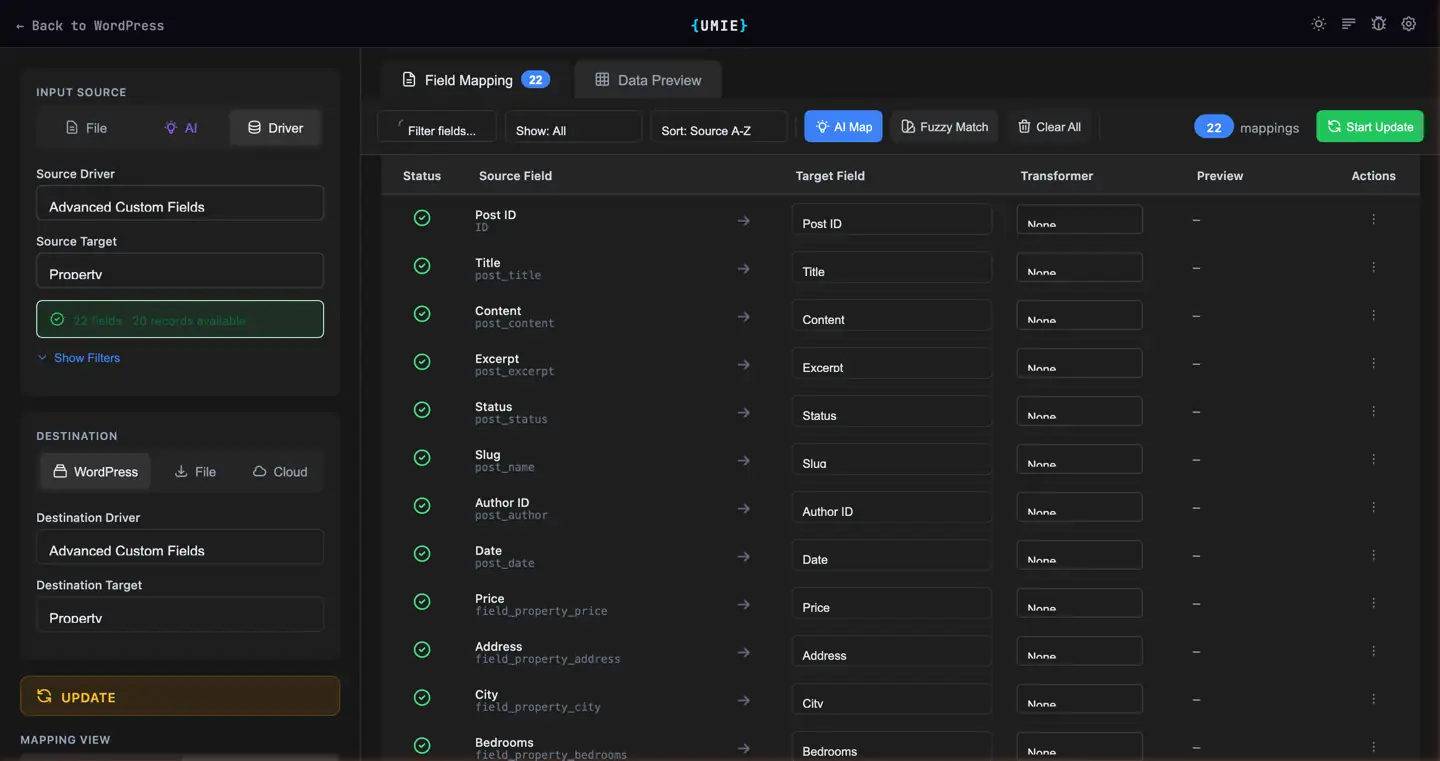Click the mapping arrow in Status row

[743, 413]
